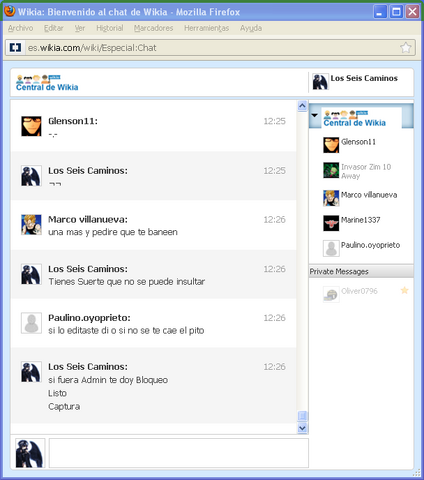
Task: Collapse the Central de Wikia user list arrow
Action: (x=314, y=115)
